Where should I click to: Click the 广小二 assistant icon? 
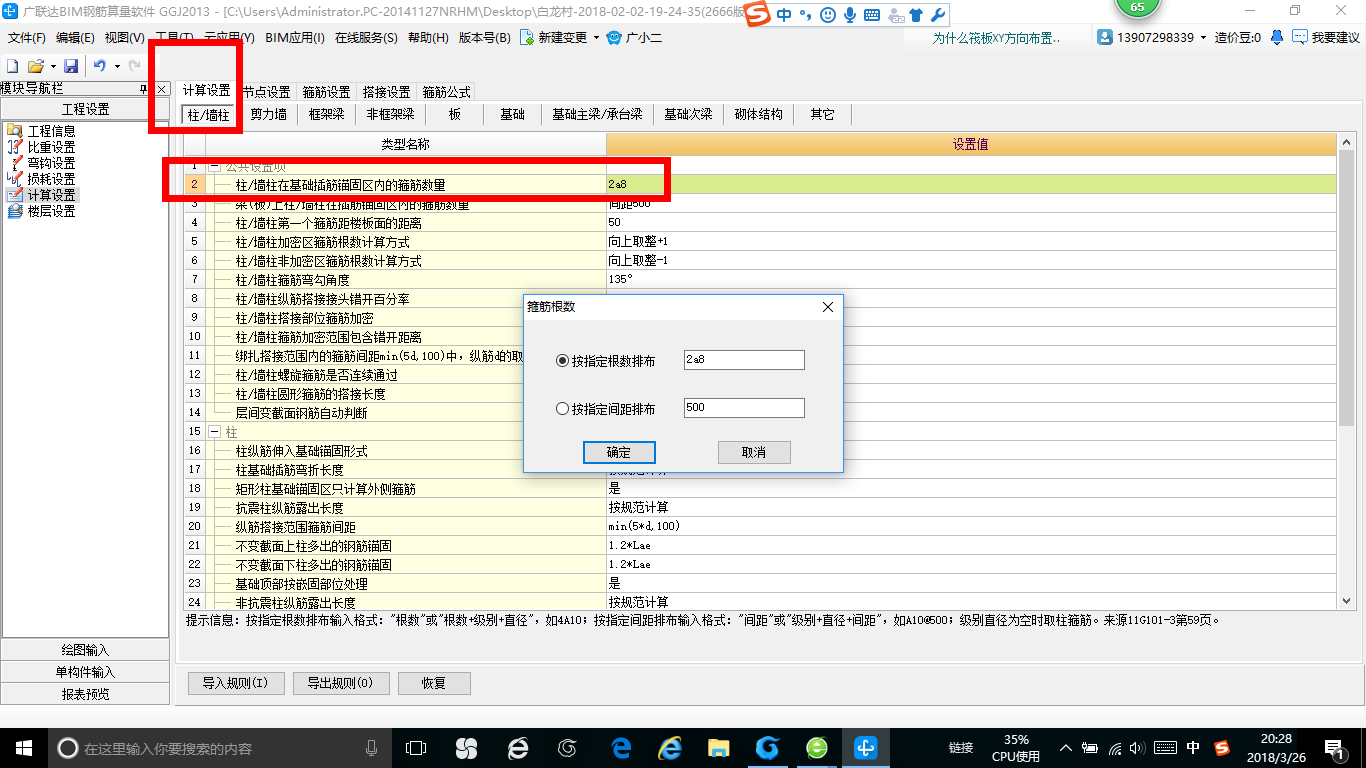(616, 38)
